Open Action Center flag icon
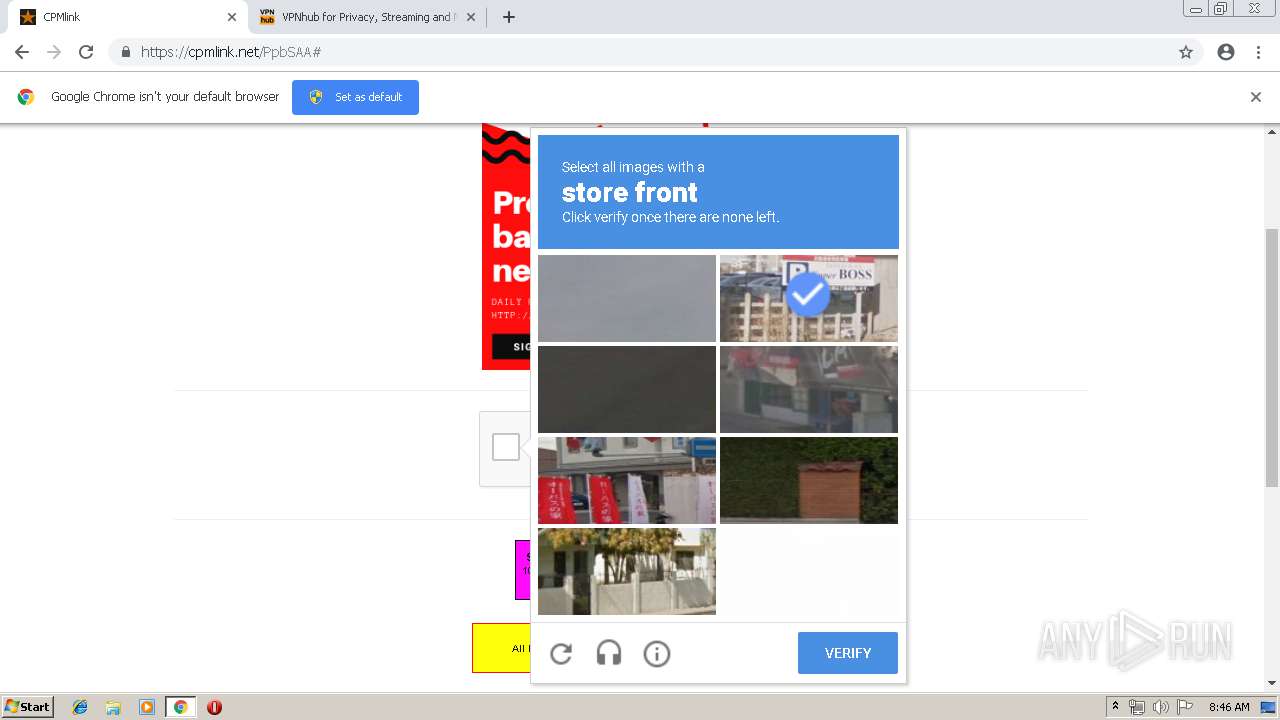1280x720 pixels. pos(1185,707)
